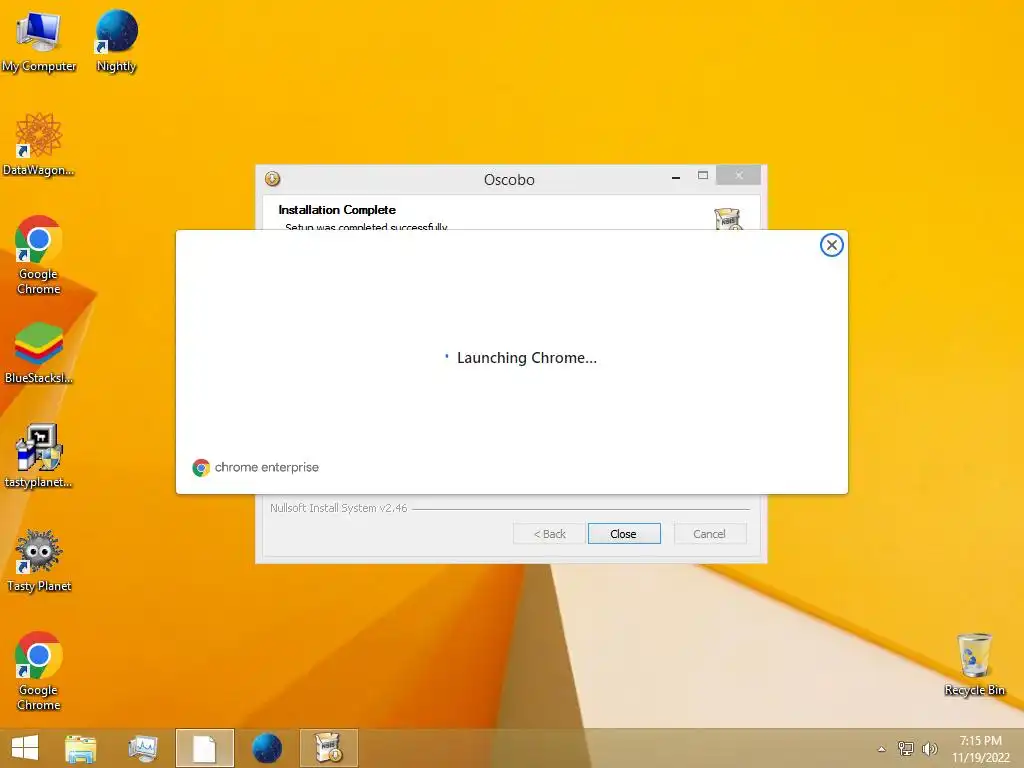1024x768 pixels.
Task: Click the chrome enterprise logo
Action: pos(255,467)
